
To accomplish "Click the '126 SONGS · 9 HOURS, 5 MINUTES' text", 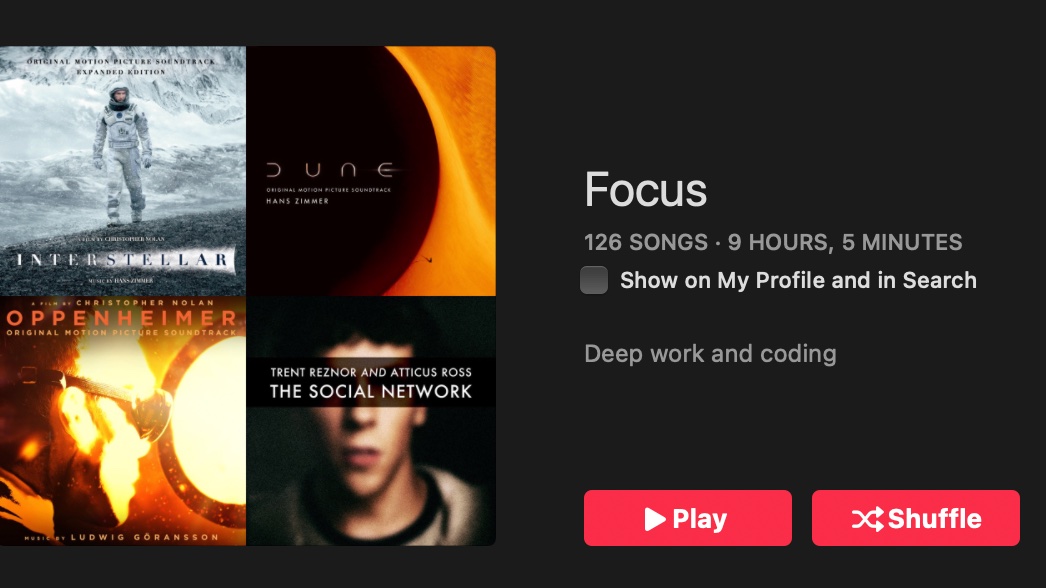I will click(773, 242).
